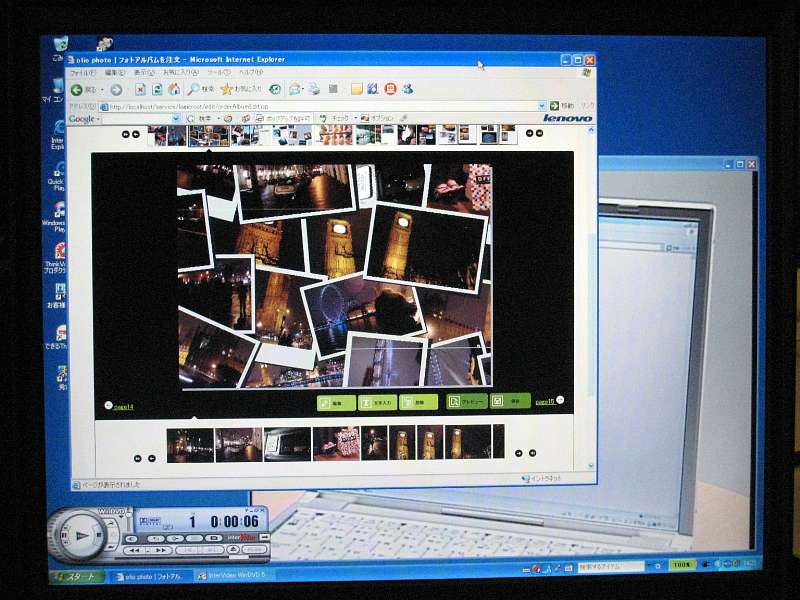
Task: Click the round arrow beside page14
Action: point(108,405)
